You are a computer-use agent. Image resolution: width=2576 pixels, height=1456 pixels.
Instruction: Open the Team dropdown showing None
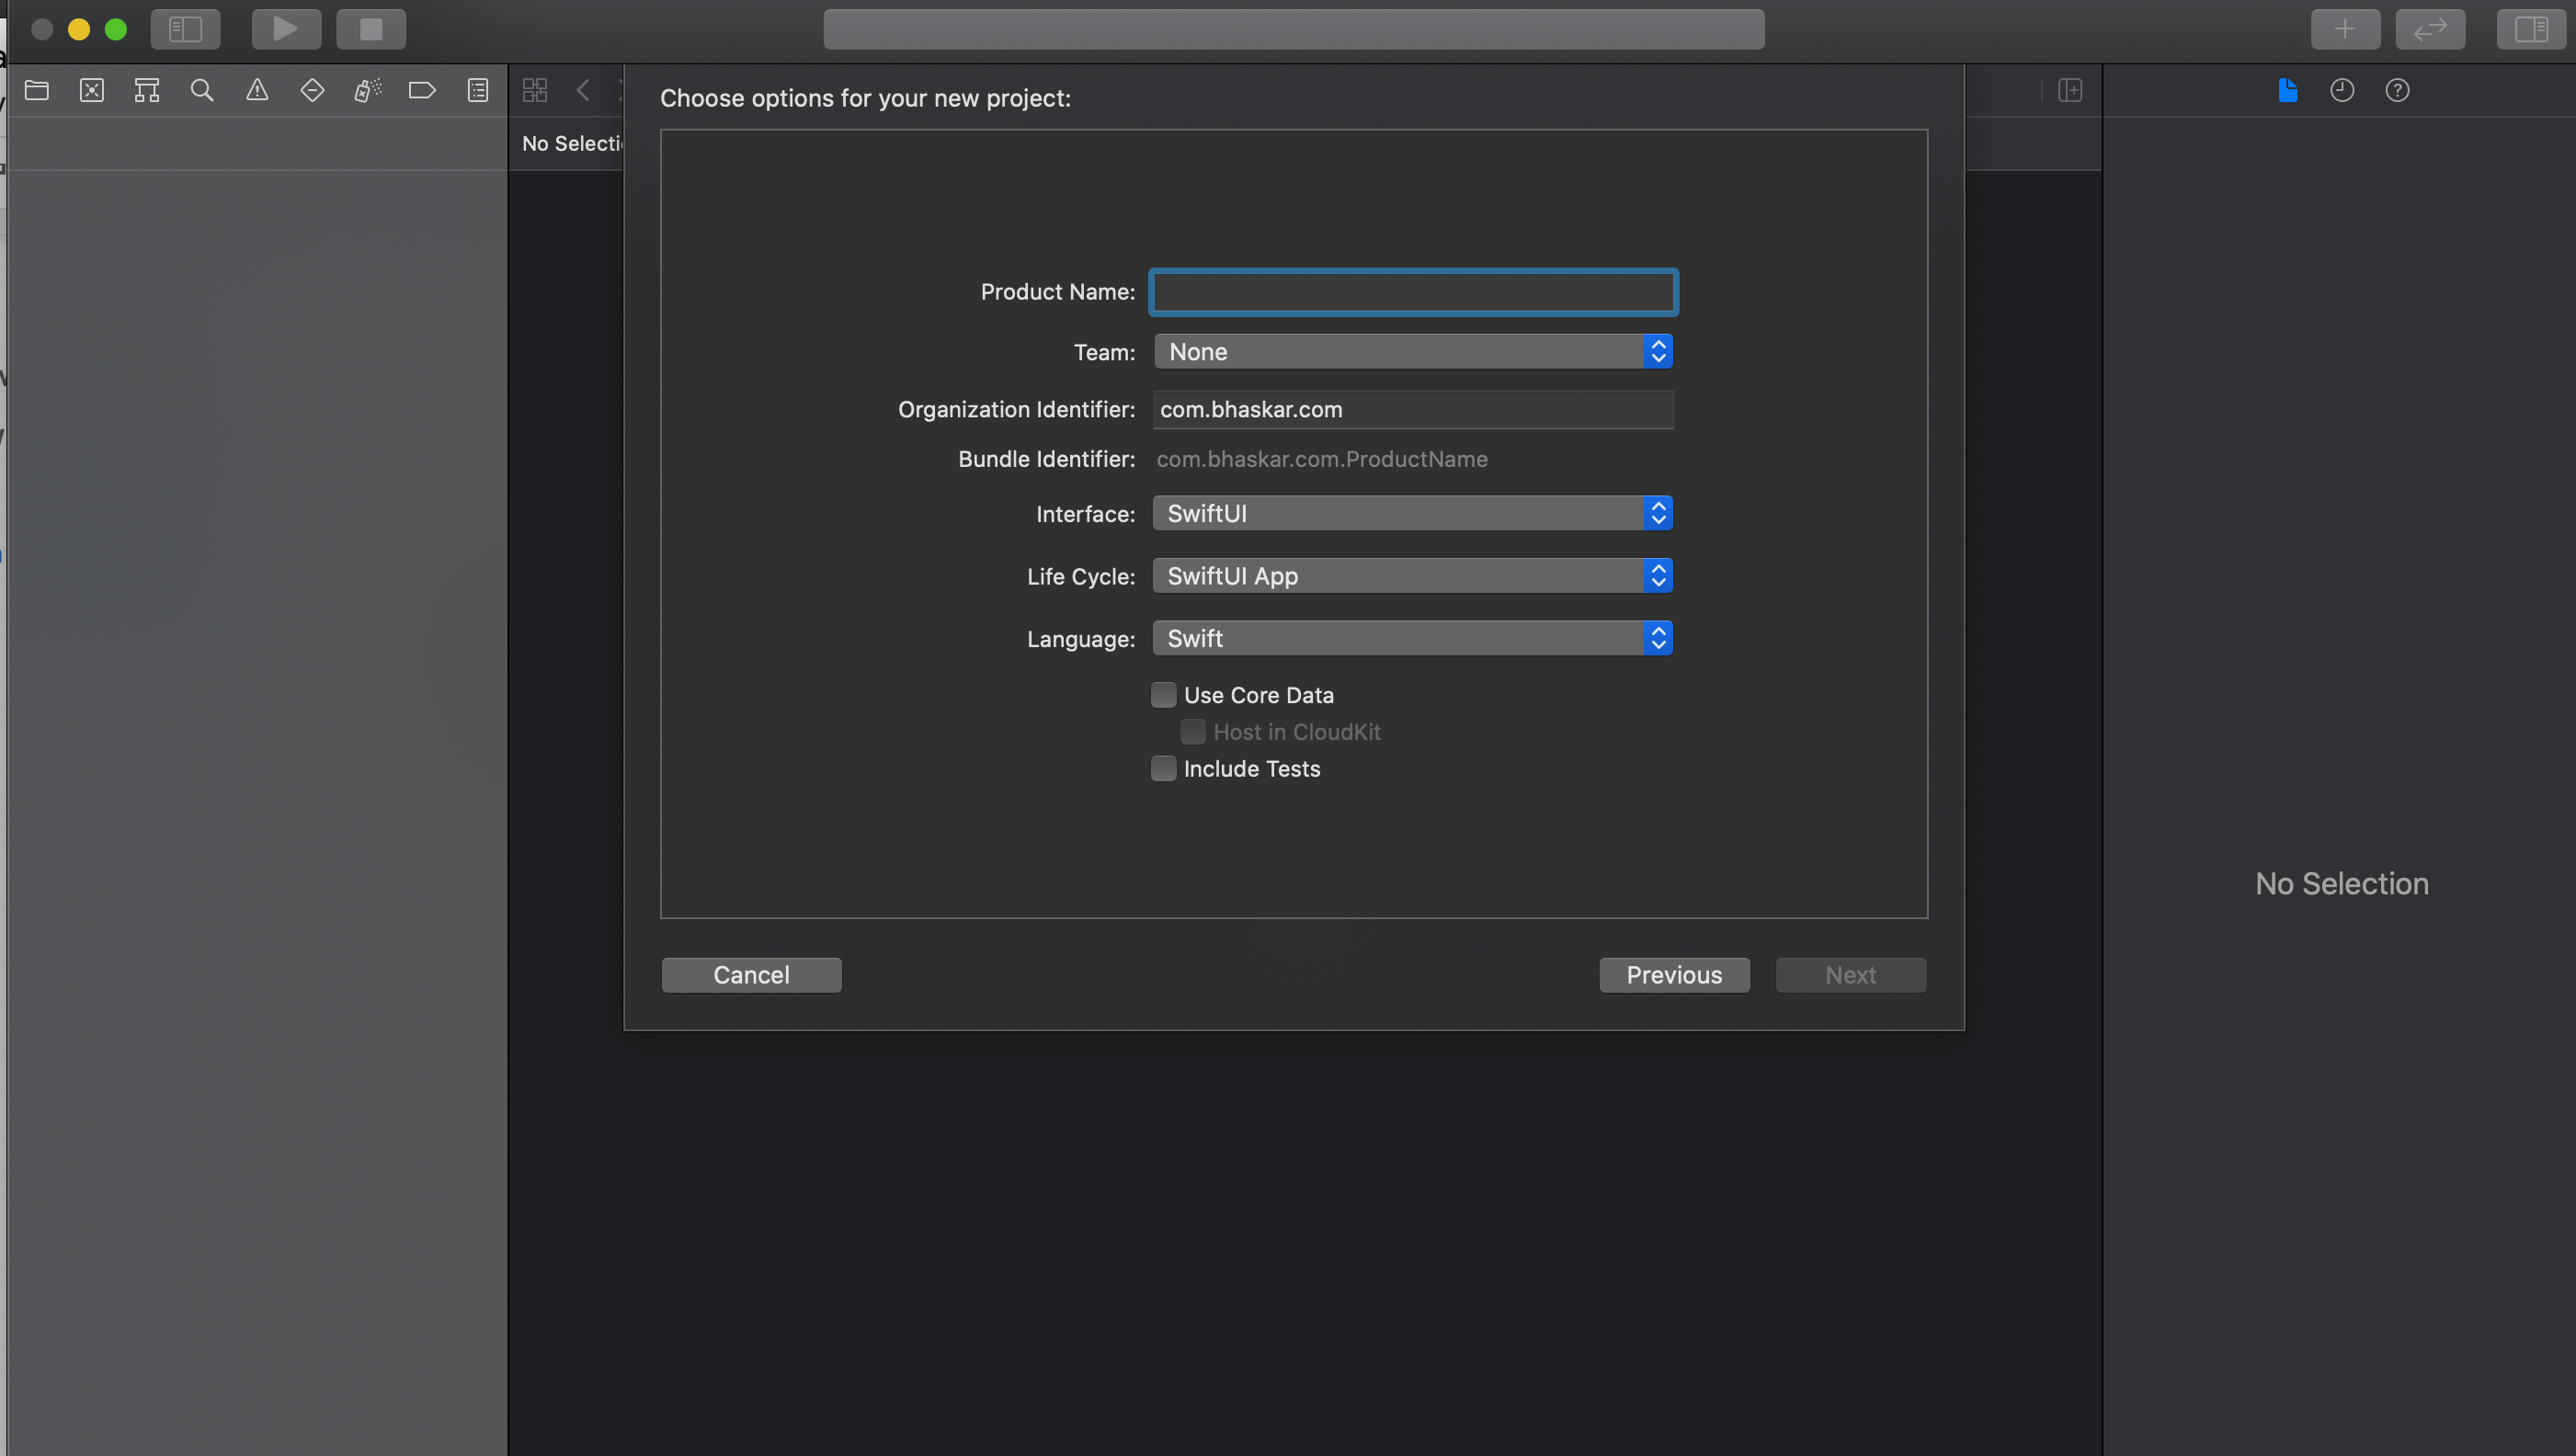pyautogui.click(x=1412, y=352)
